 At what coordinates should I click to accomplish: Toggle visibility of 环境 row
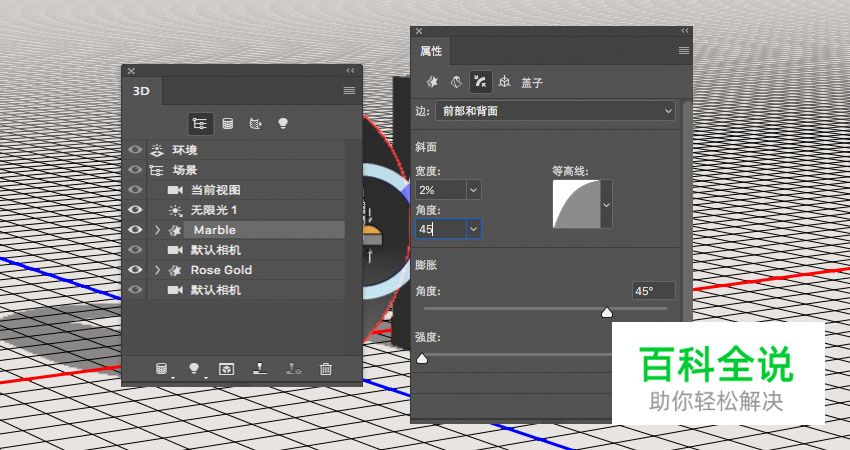[135, 150]
